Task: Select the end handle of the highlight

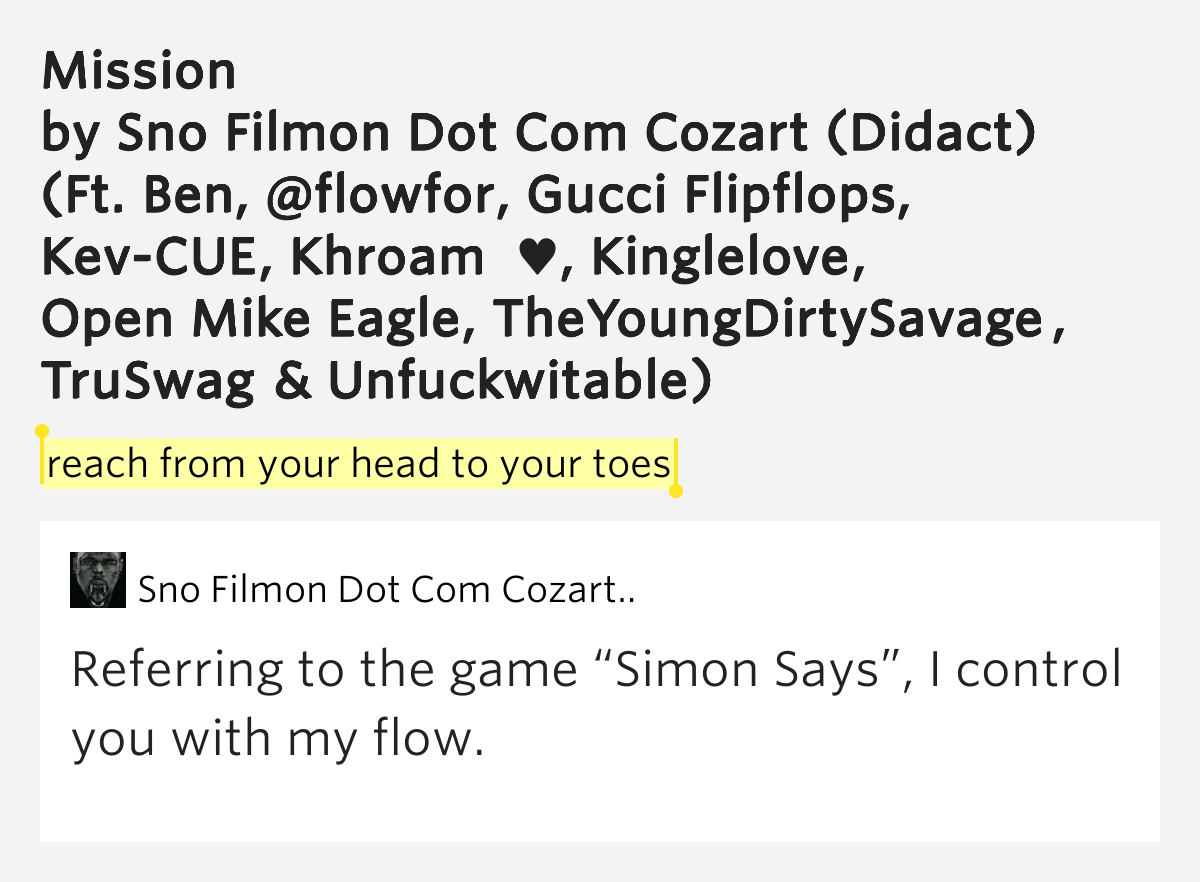Action: pos(676,491)
